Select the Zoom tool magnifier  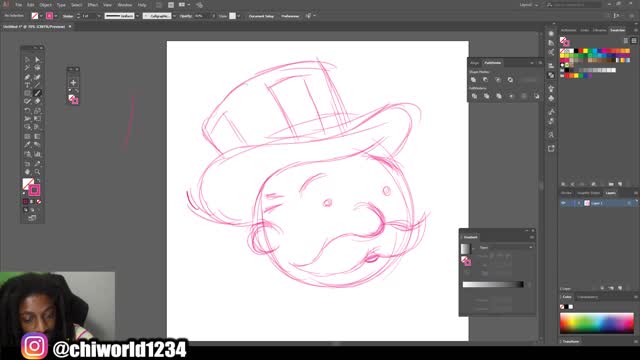[x=37, y=171]
